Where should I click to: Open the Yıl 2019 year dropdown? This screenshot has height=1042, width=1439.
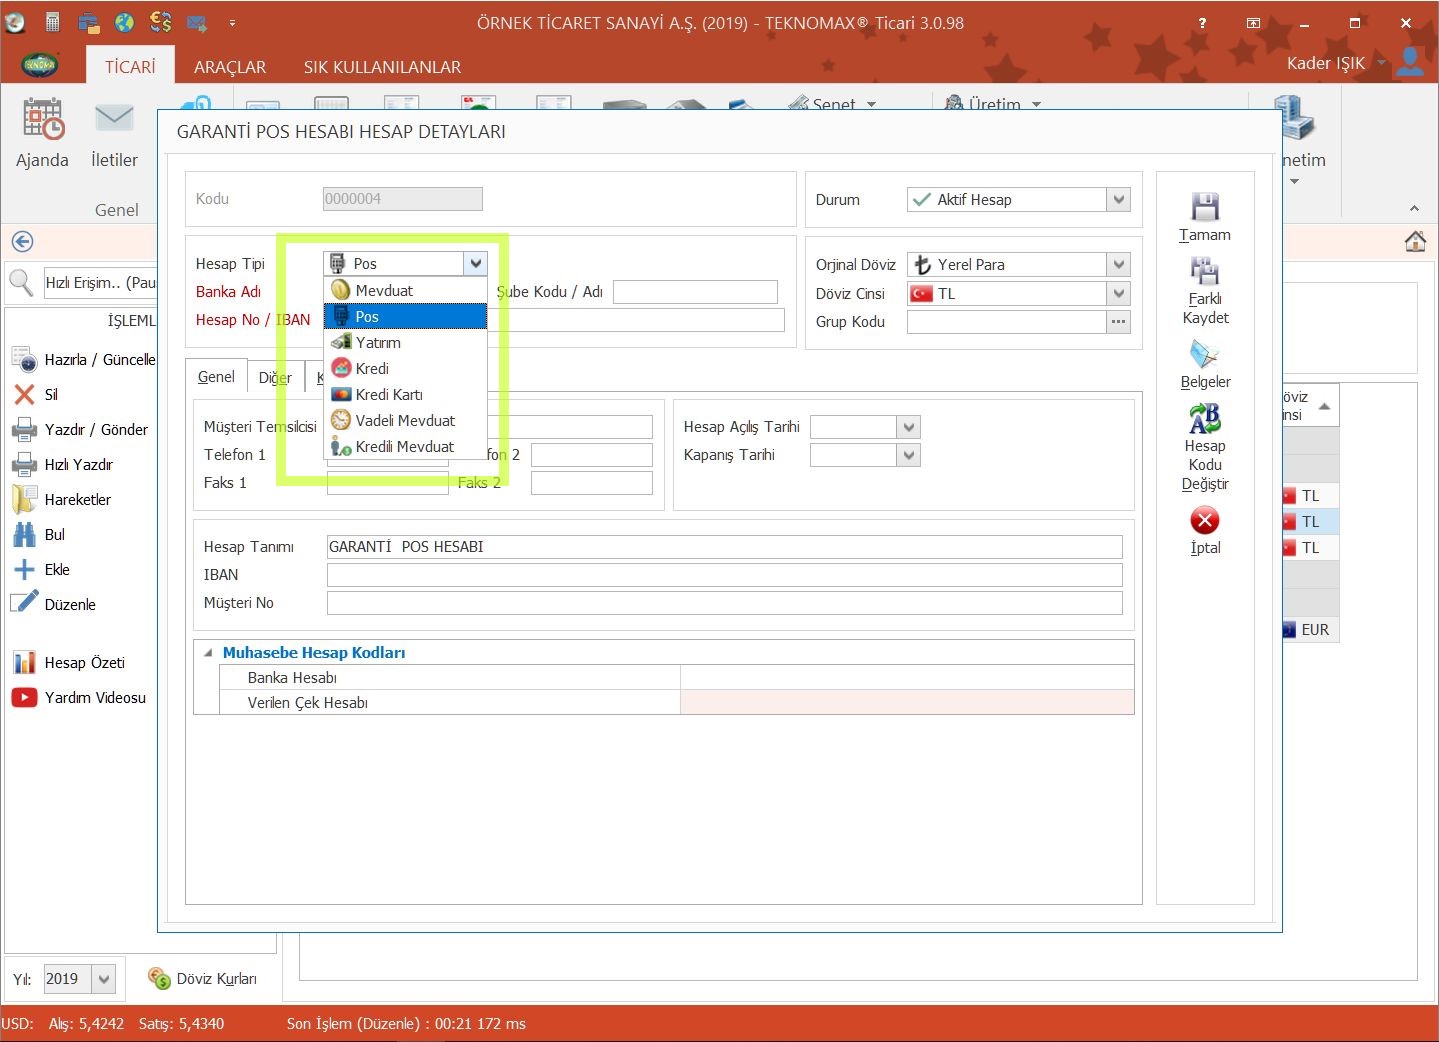pyautogui.click(x=104, y=979)
